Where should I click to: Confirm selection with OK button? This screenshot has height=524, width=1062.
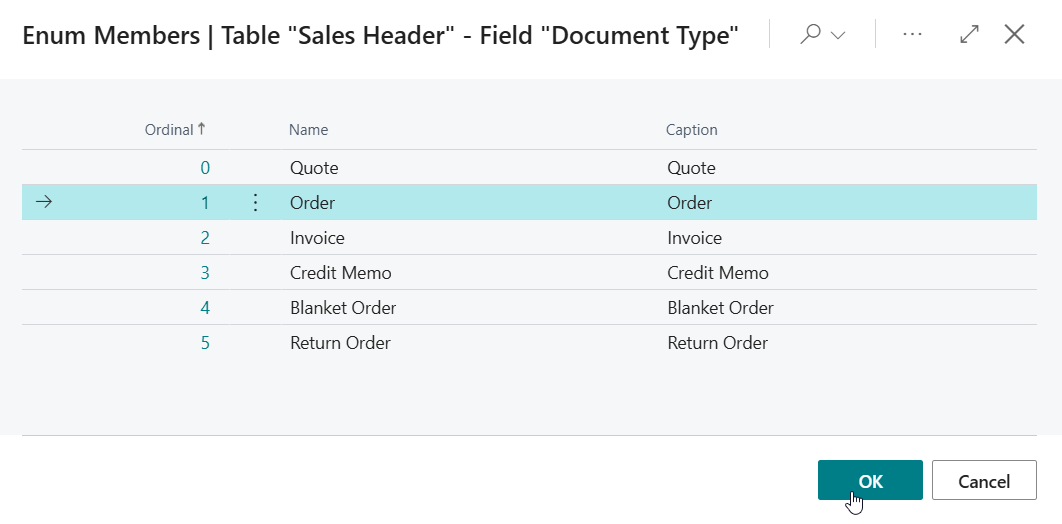(870, 480)
